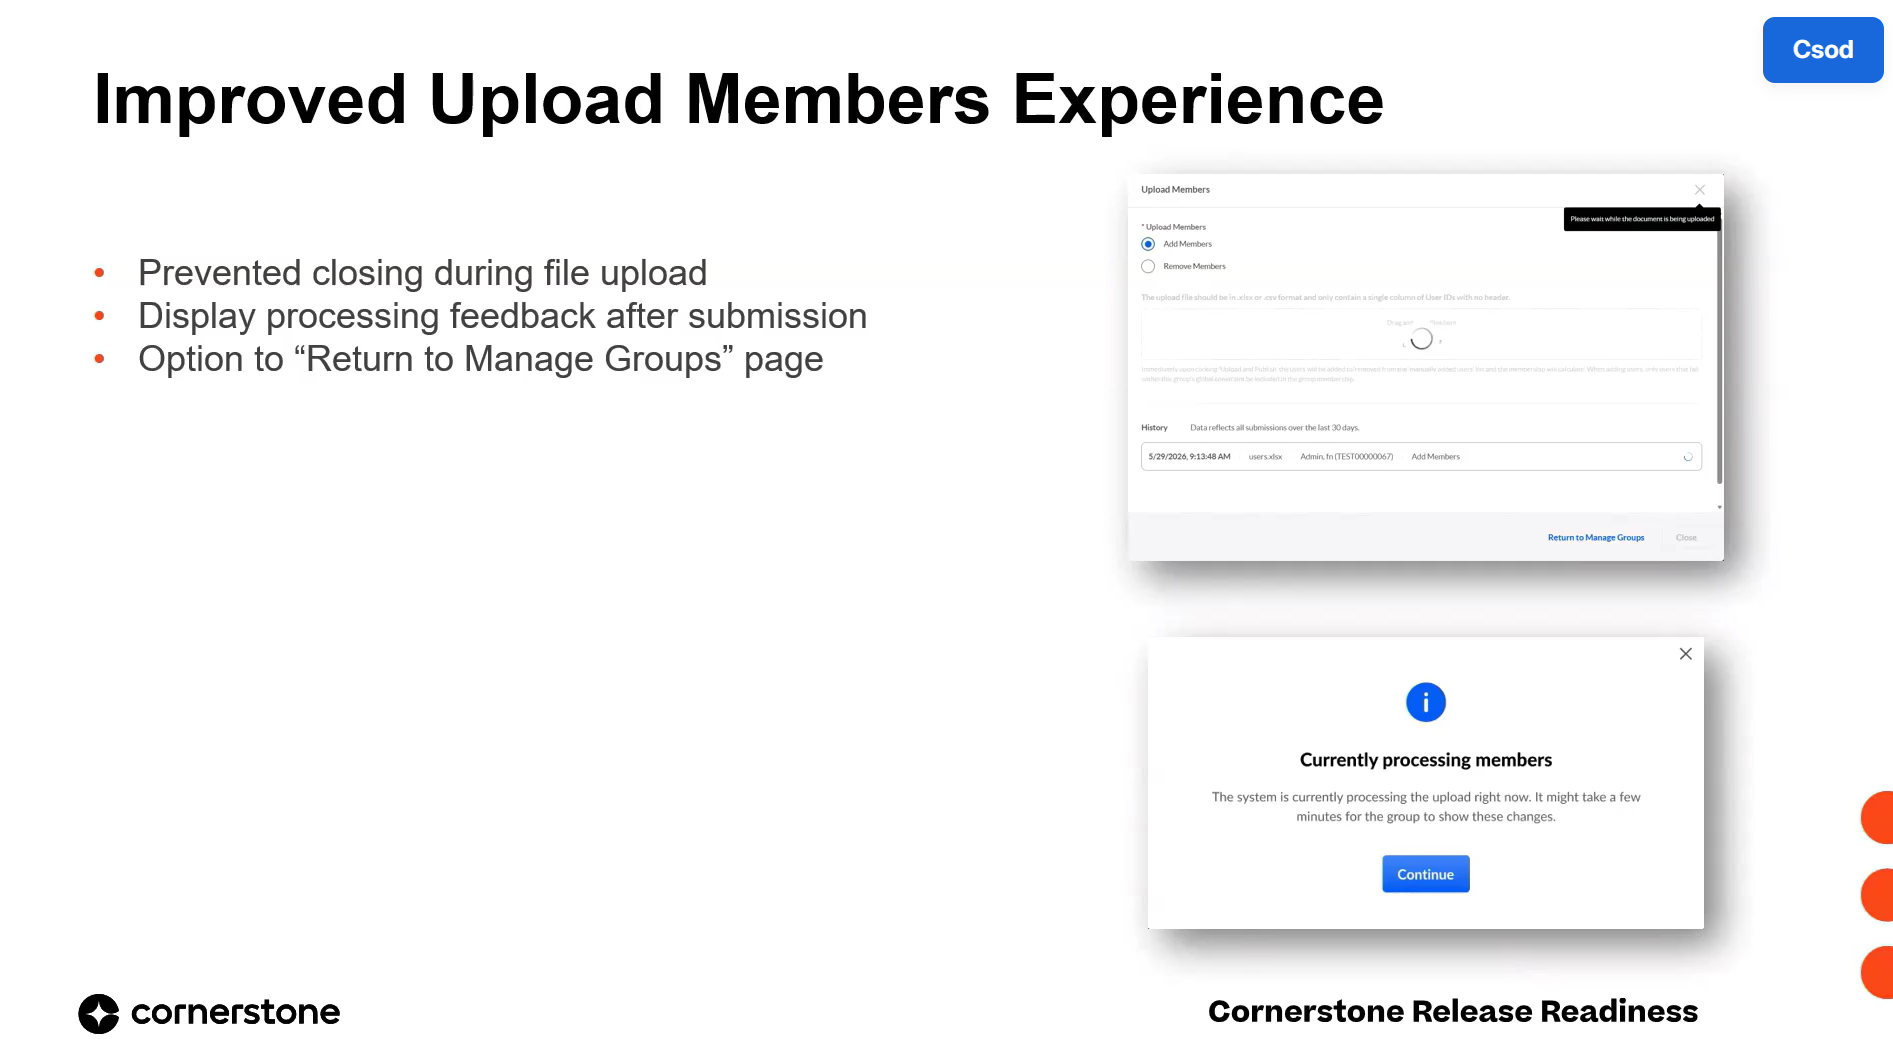Select the Remove Members radio button
Screen dimensions: 1893x1060
(x=1148, y=266)
